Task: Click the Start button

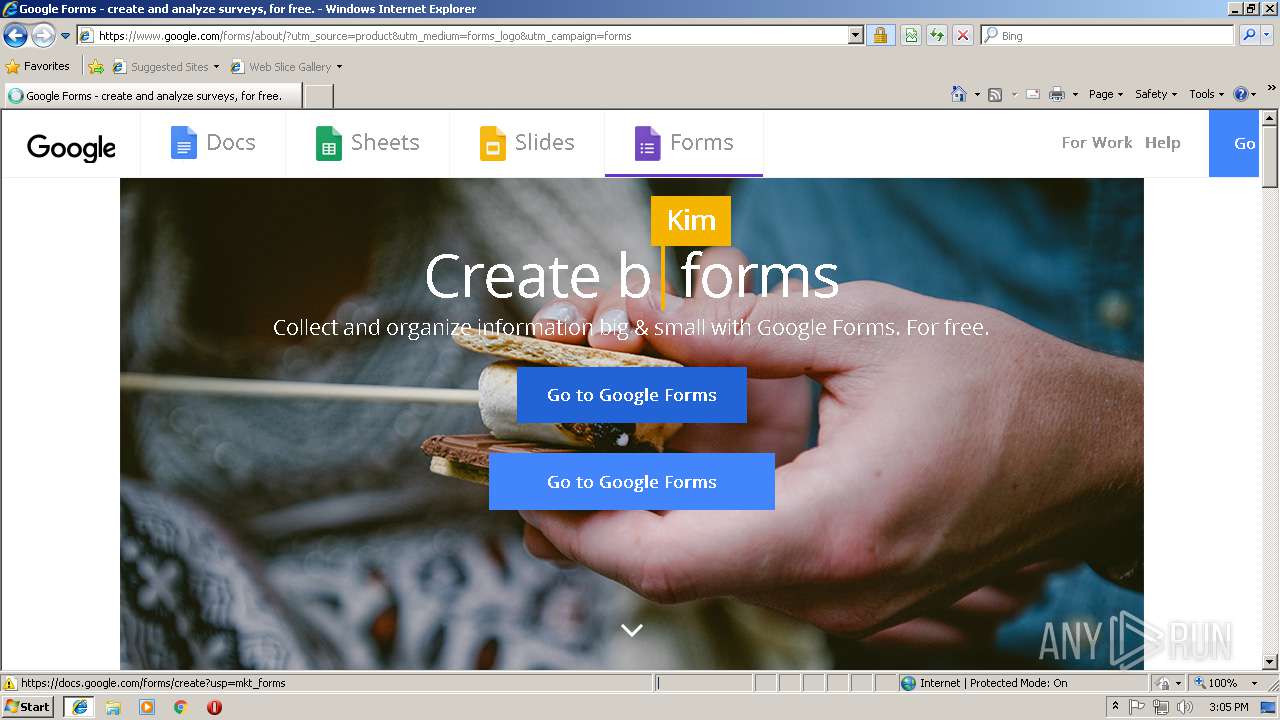Action: point(27,707)
